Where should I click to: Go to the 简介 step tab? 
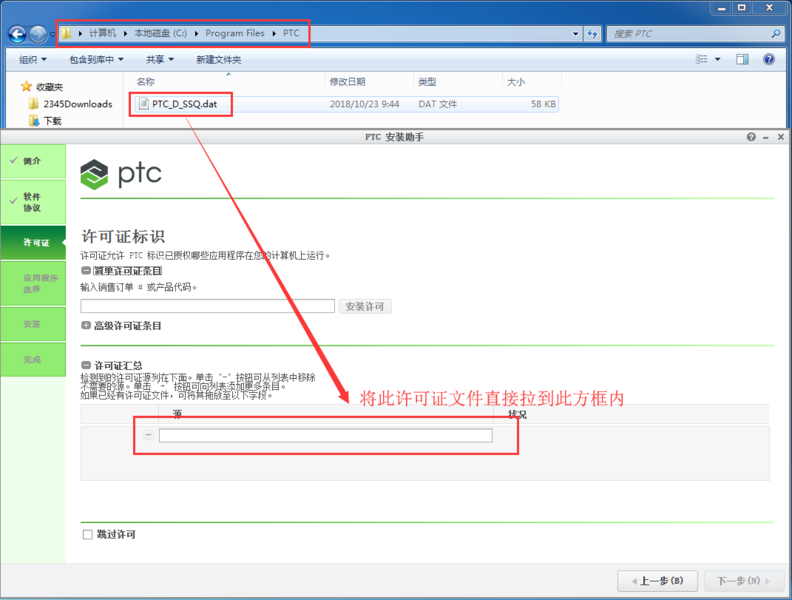[x=33, y=161]
